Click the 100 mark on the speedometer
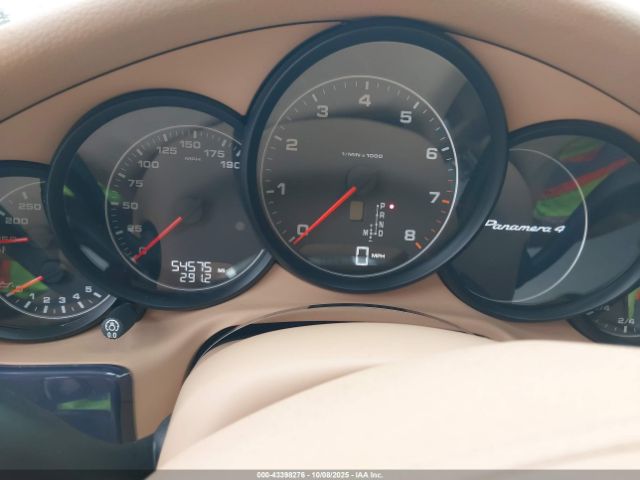 148,164
